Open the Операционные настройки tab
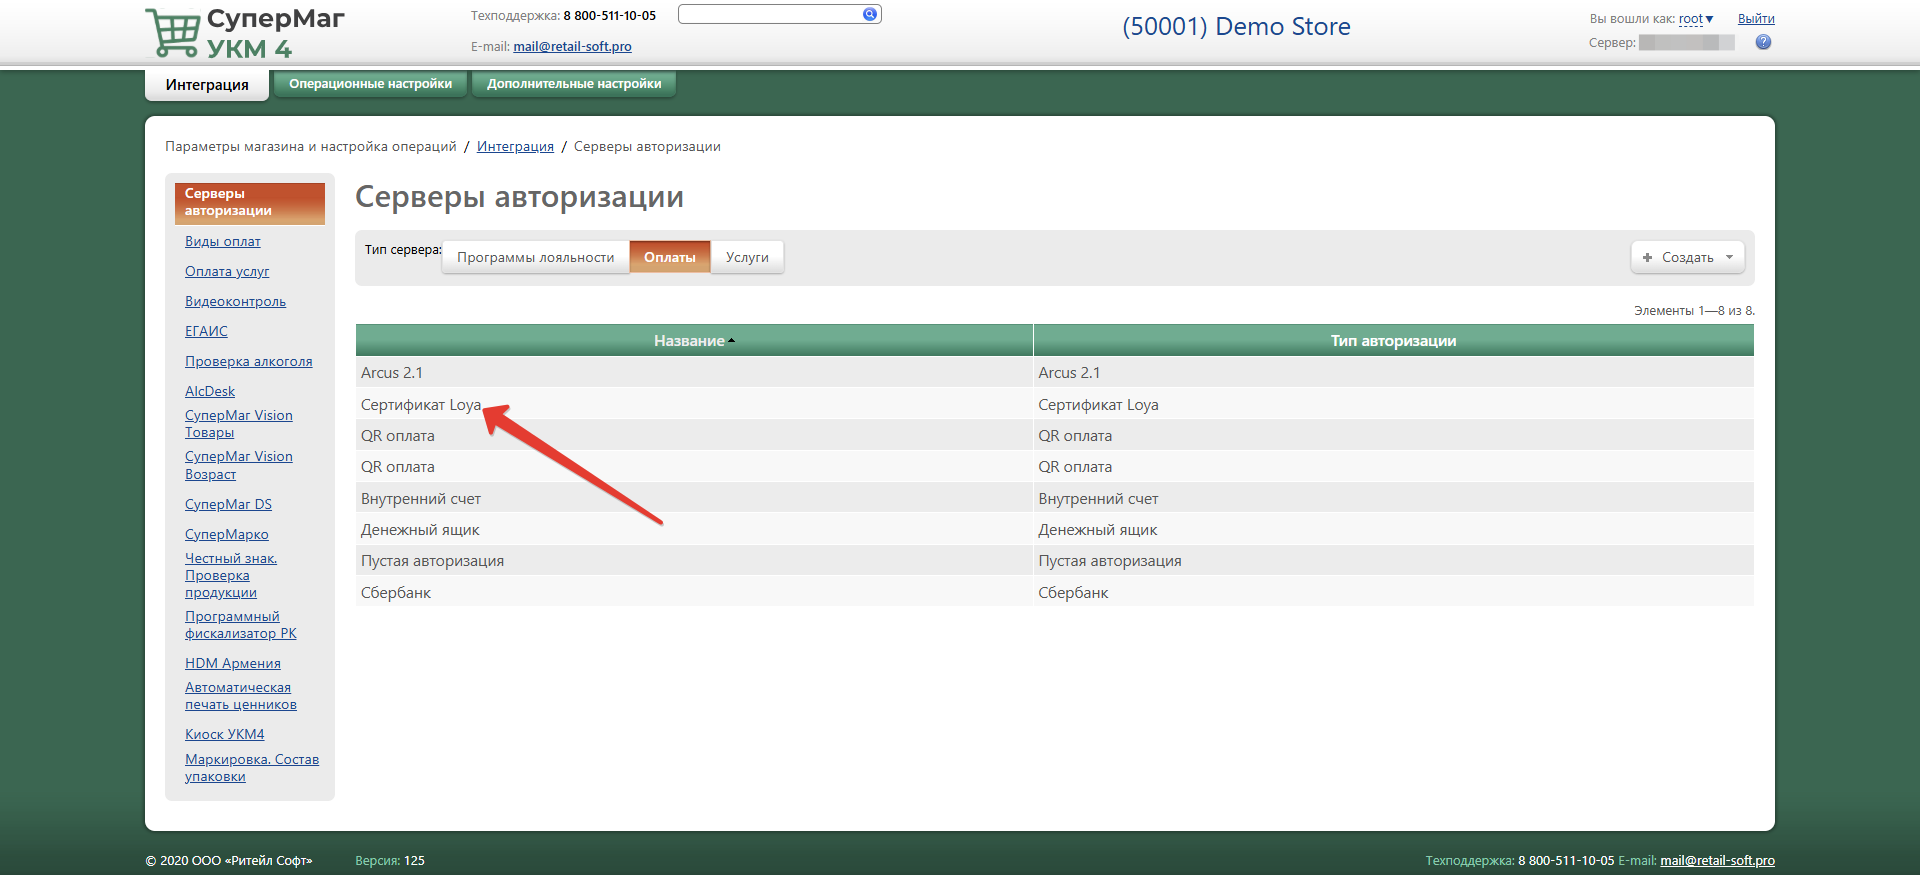The image size is (1920, 875). click(370, 84)
